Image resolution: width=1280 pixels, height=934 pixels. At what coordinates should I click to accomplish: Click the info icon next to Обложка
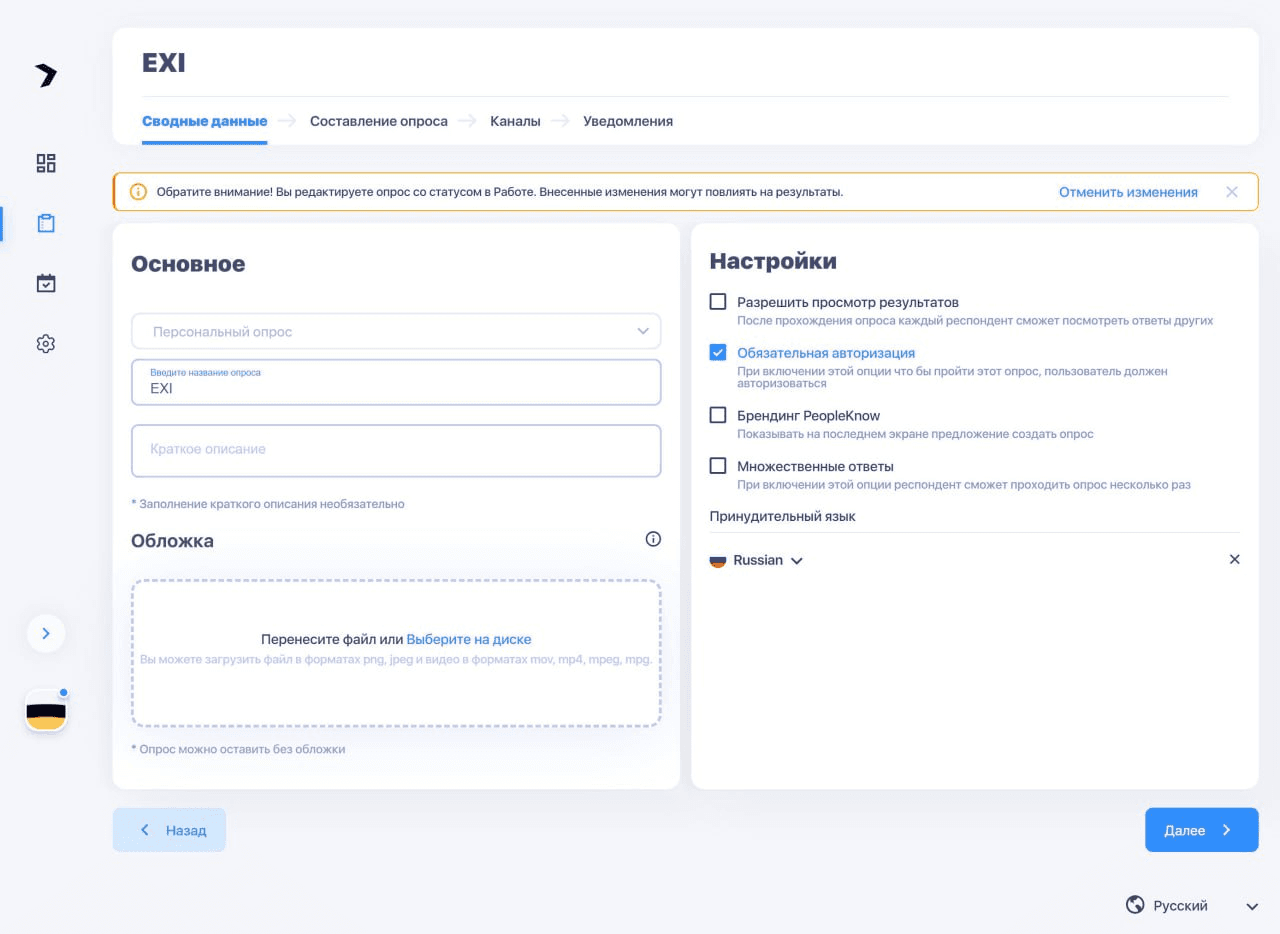(653, 539)
